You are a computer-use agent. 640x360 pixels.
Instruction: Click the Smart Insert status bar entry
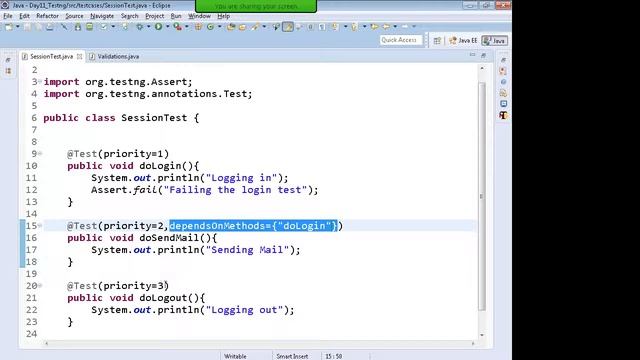point(292,356)
